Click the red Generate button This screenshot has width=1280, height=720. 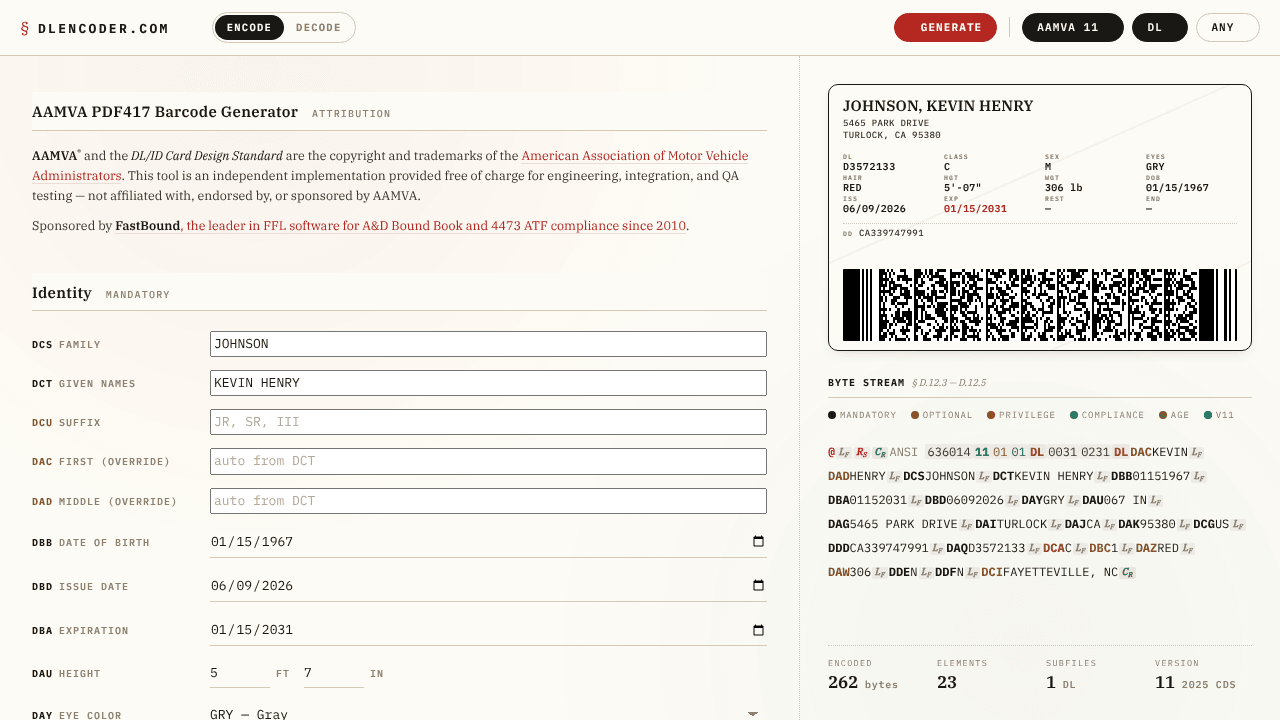(x=945, y=28)
